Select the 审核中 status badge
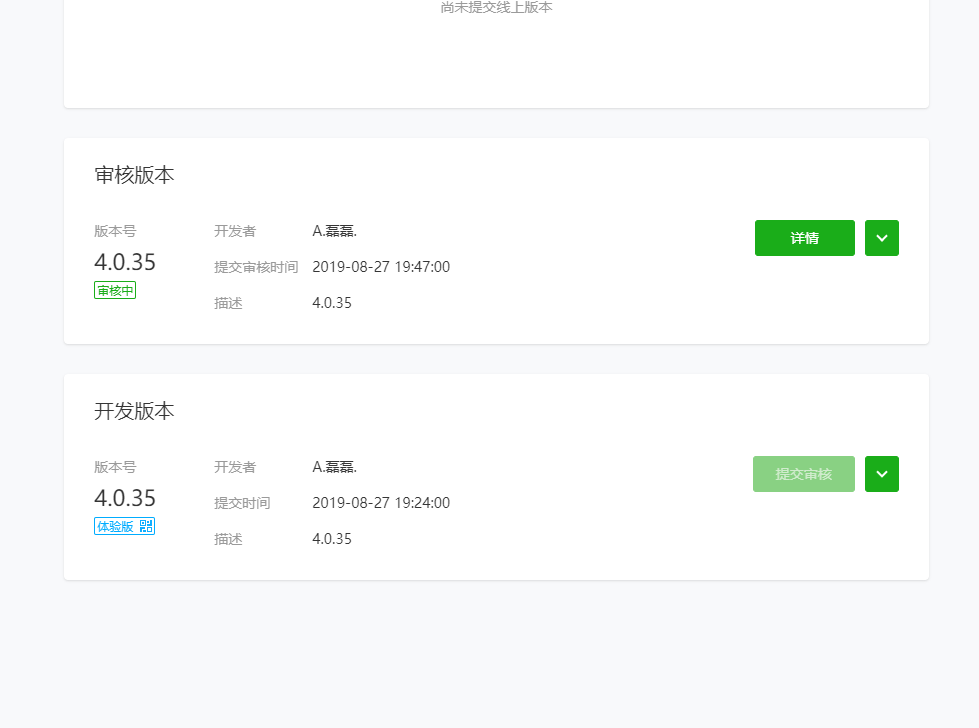979x728 pixels. point(115,290)
